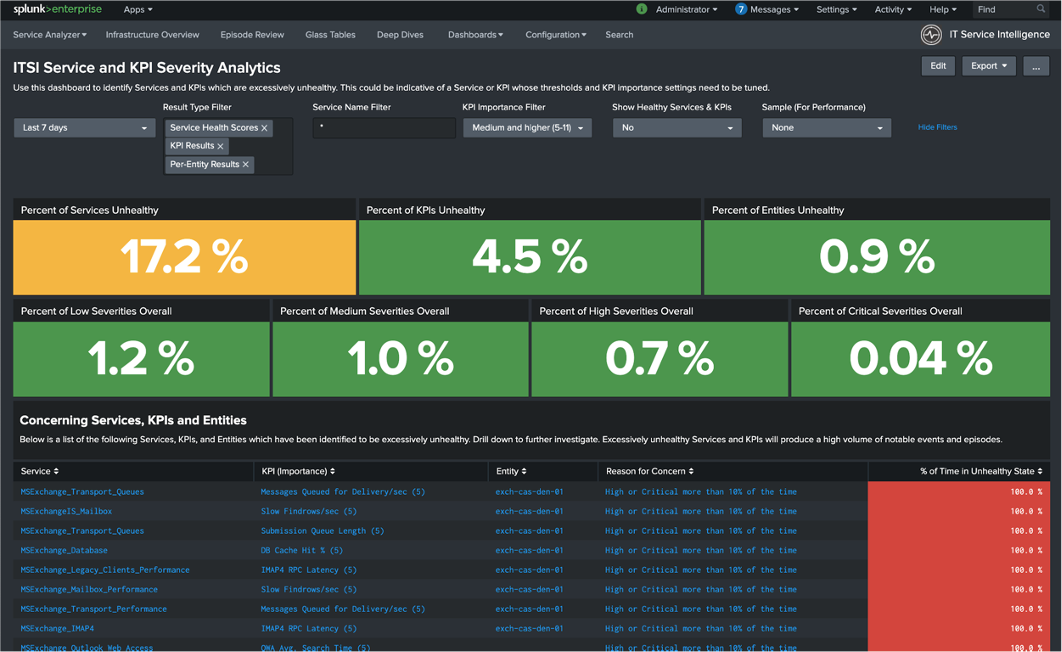Open the Last 7 days time range dropdown
This screenshot has height=652, width=1062.
[85, 128]
